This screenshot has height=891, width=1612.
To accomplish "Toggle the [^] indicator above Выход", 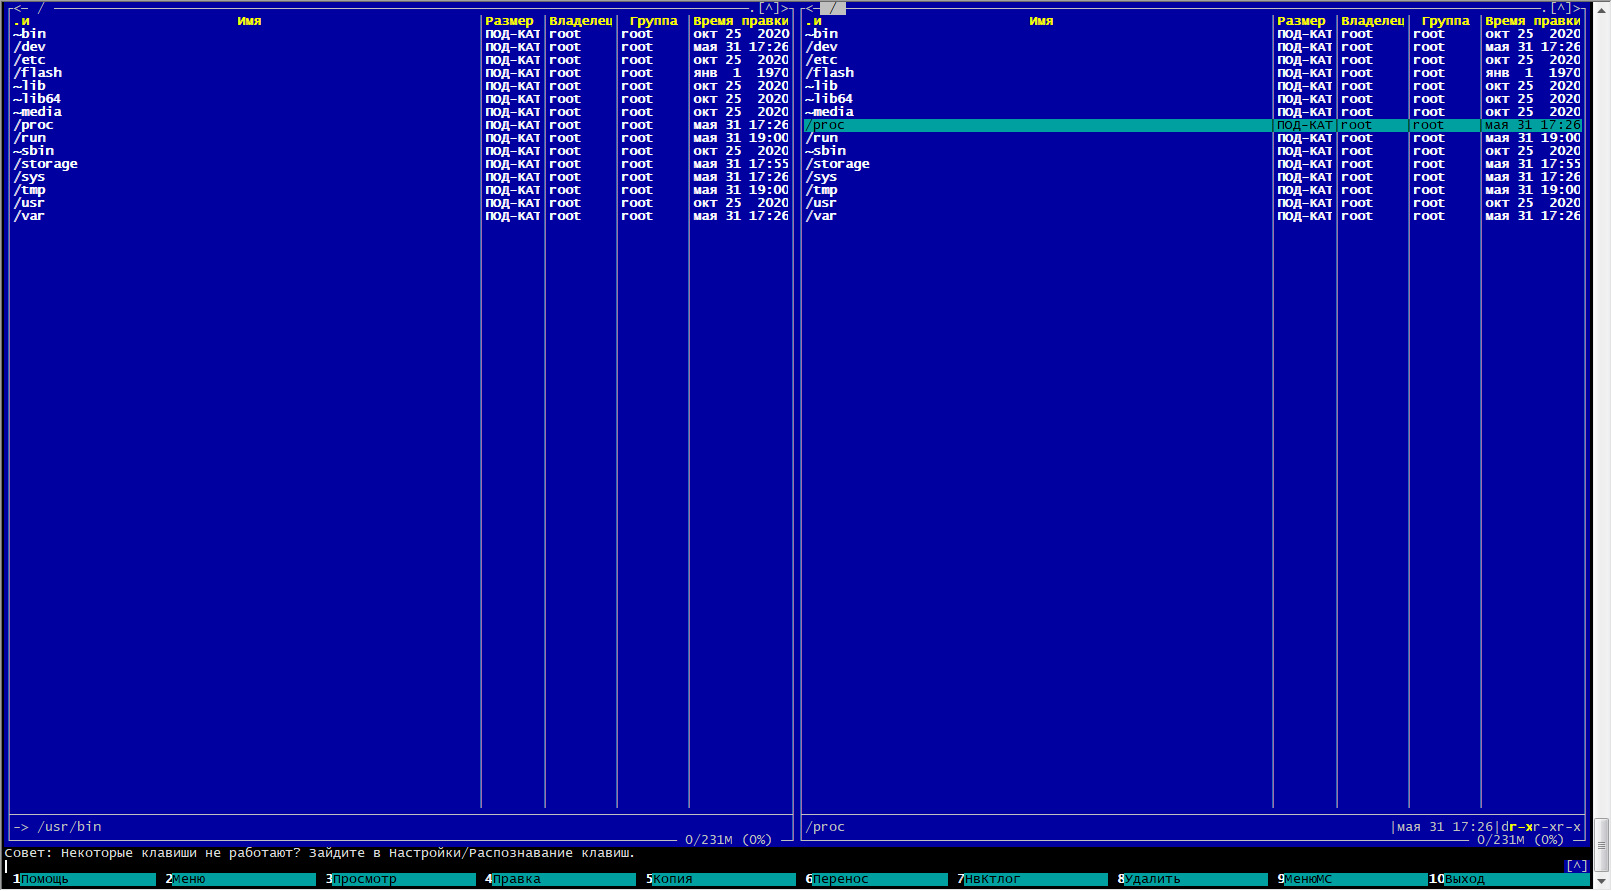I will 1577,866.
